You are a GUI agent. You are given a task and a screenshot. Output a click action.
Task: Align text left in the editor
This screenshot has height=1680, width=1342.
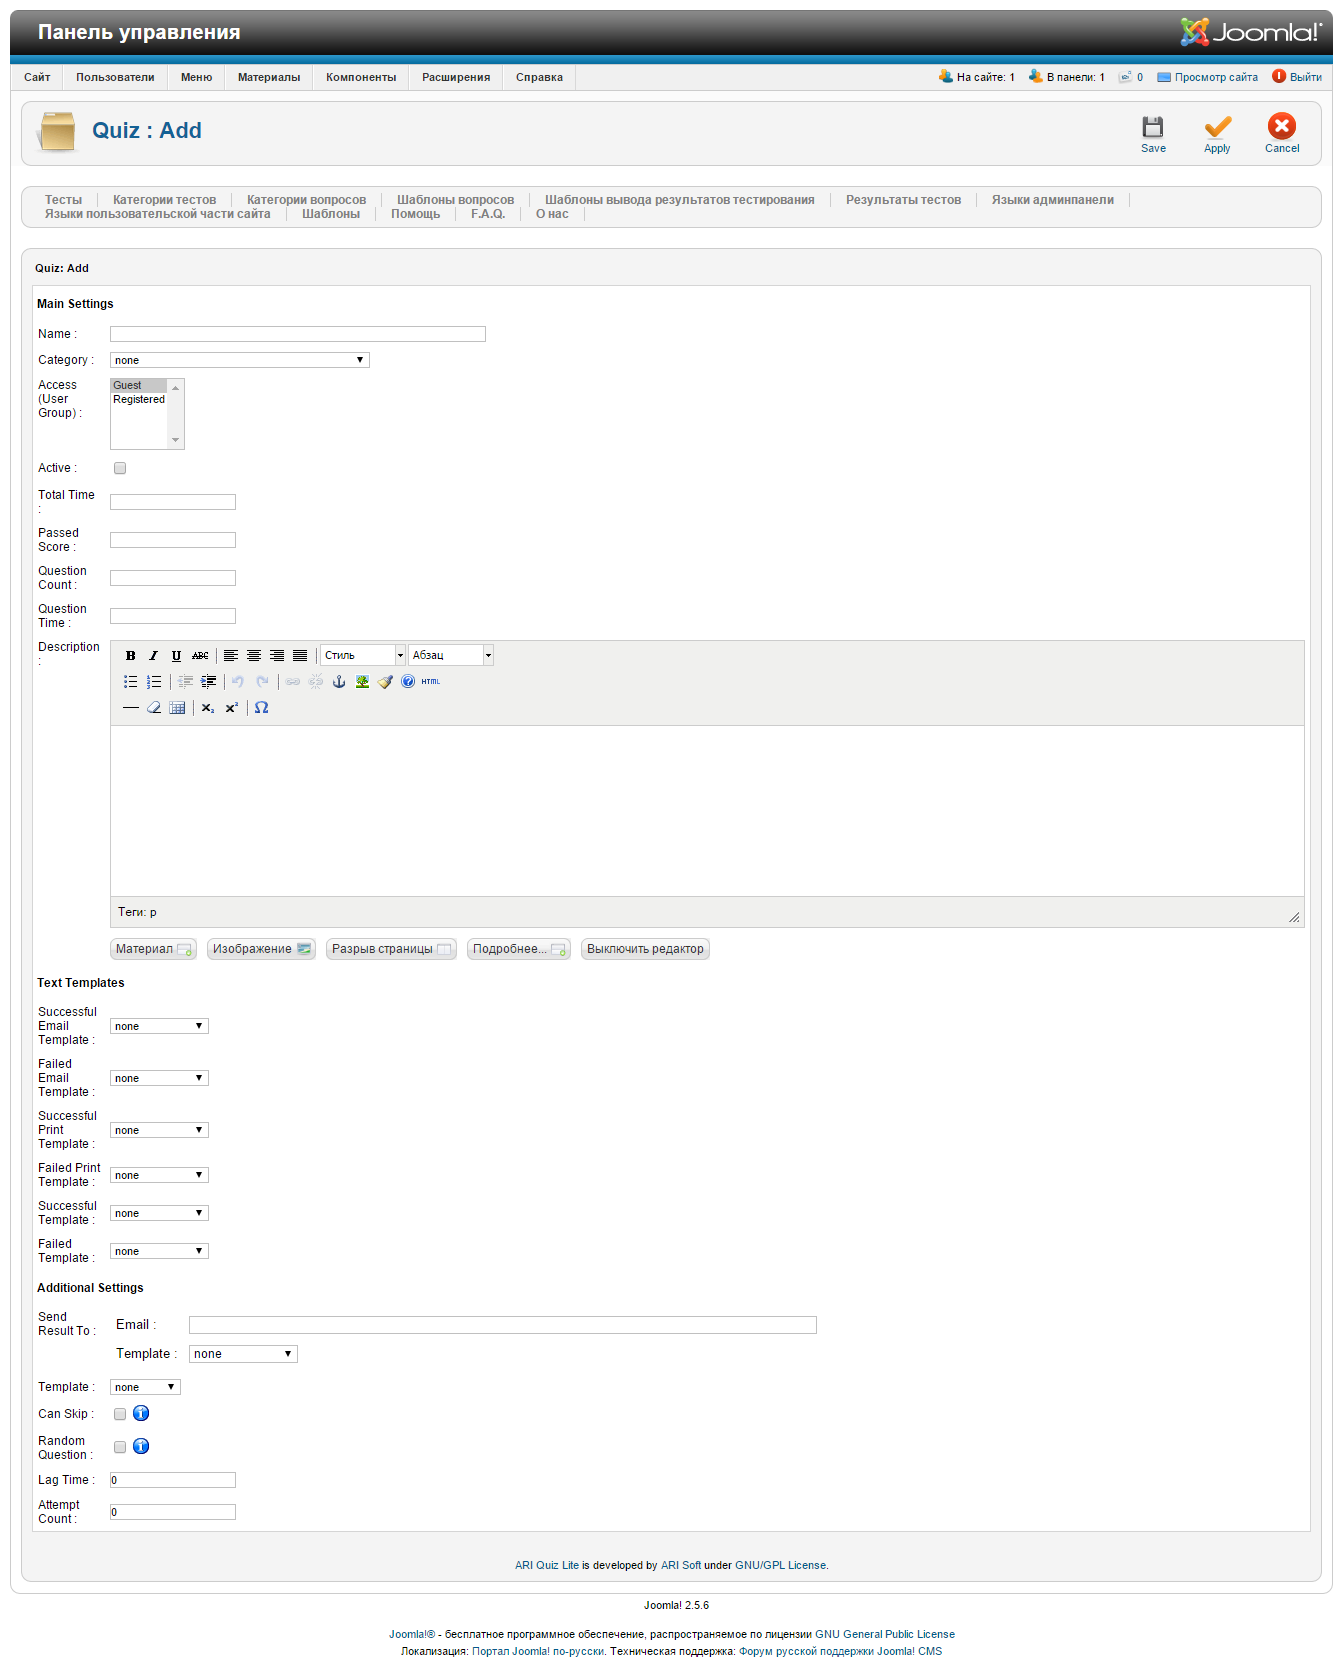click(x=231, y=656)
